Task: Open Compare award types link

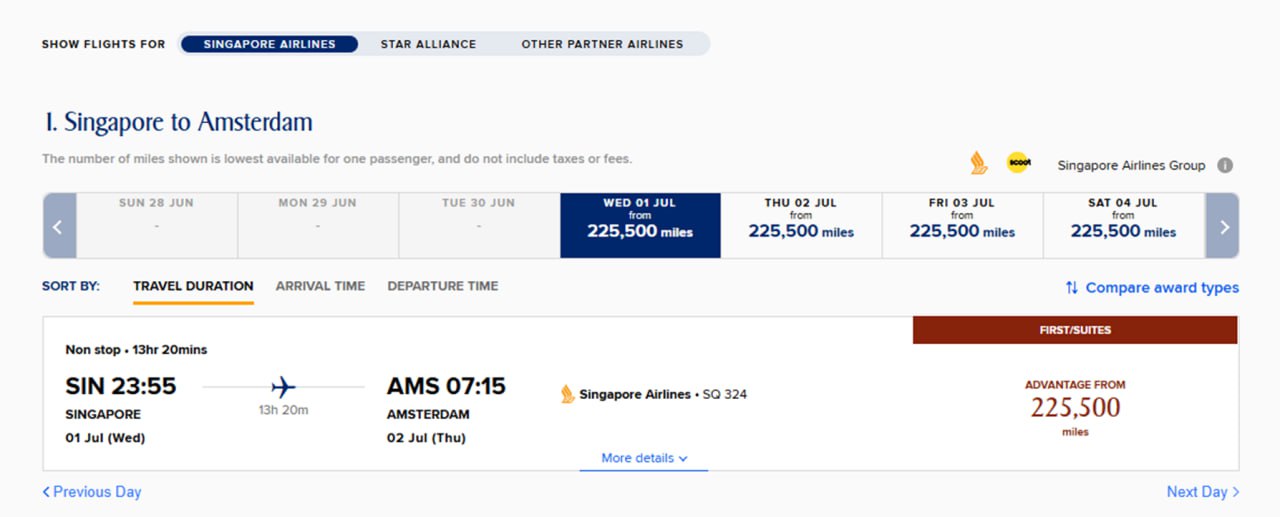Action: (1161, 288)
